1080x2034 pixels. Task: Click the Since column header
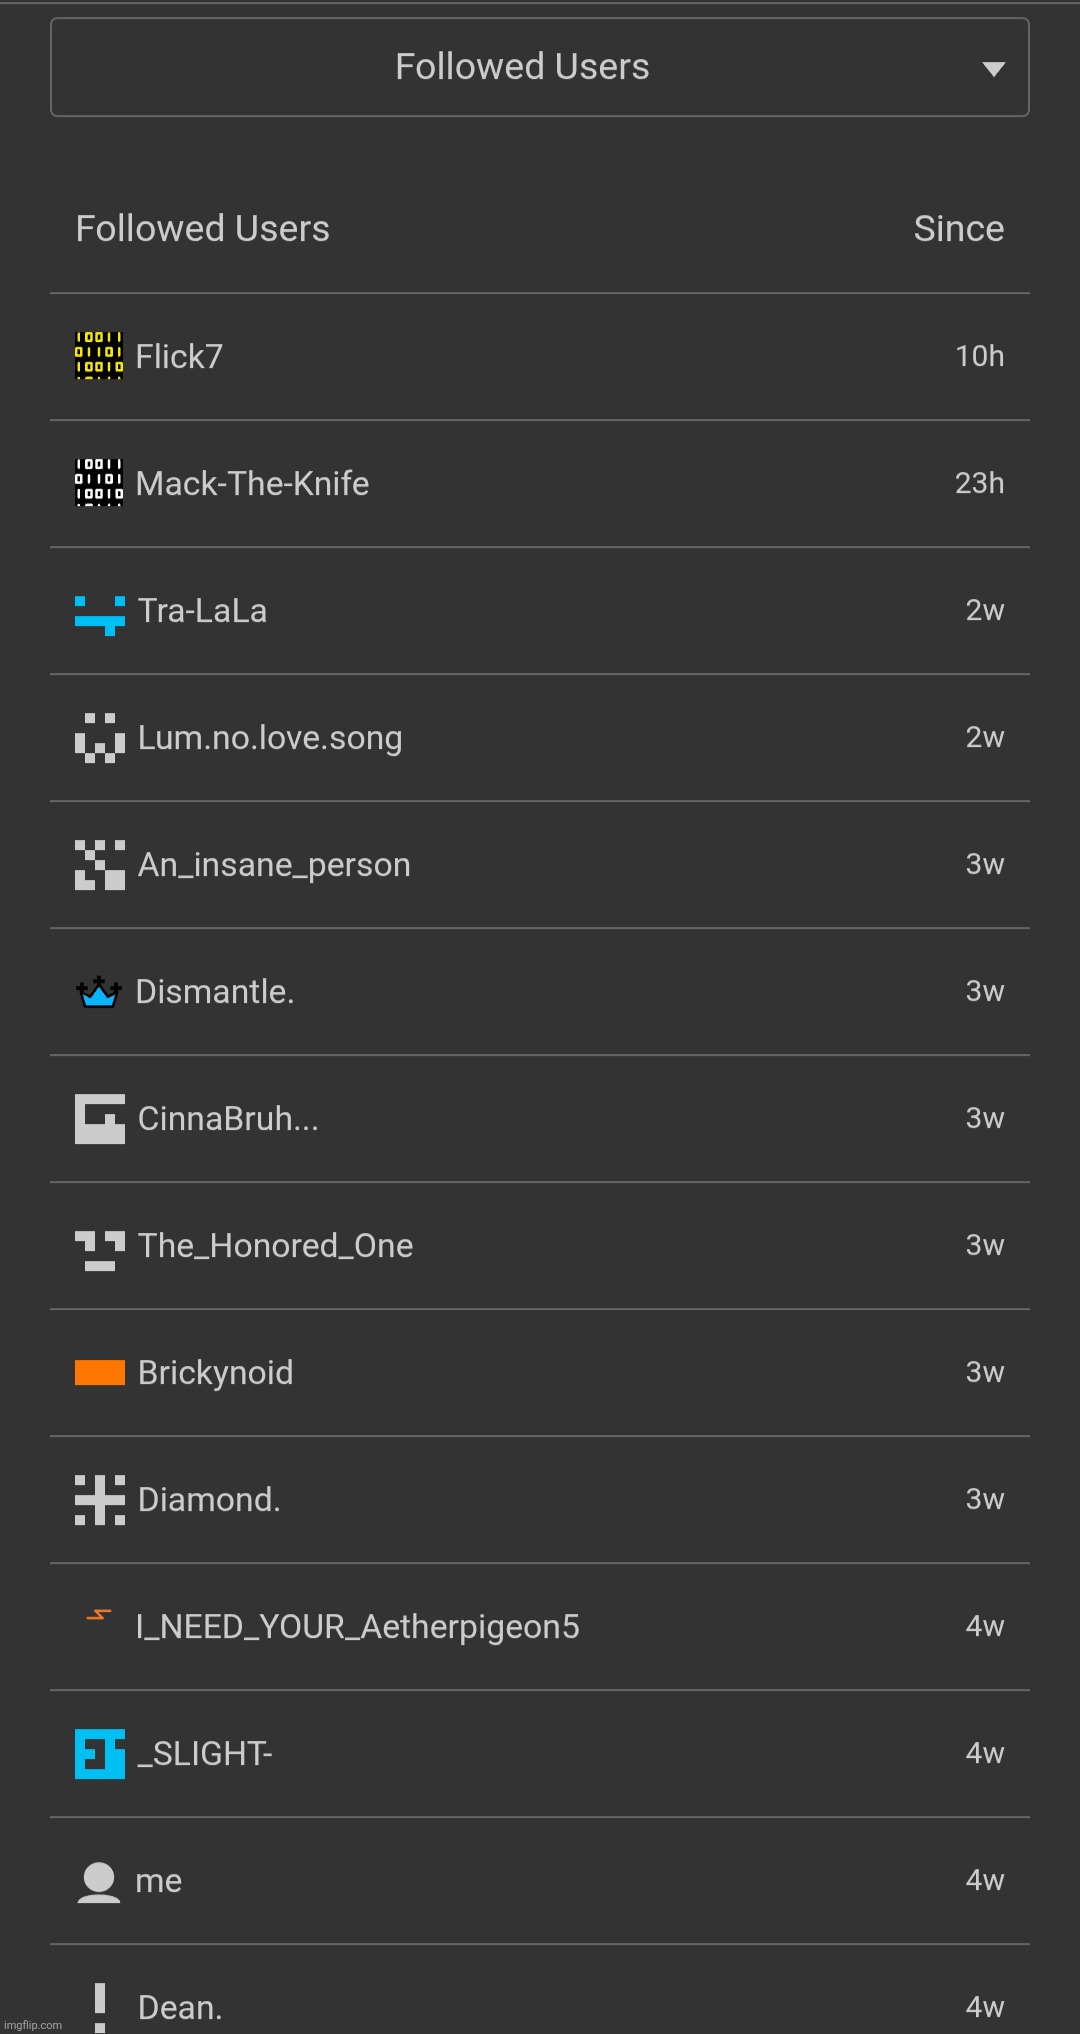[x=958, y=229]
